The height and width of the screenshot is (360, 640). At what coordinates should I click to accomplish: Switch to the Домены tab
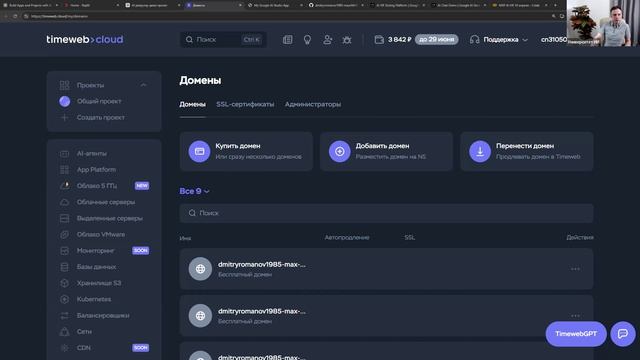point(192,104)
